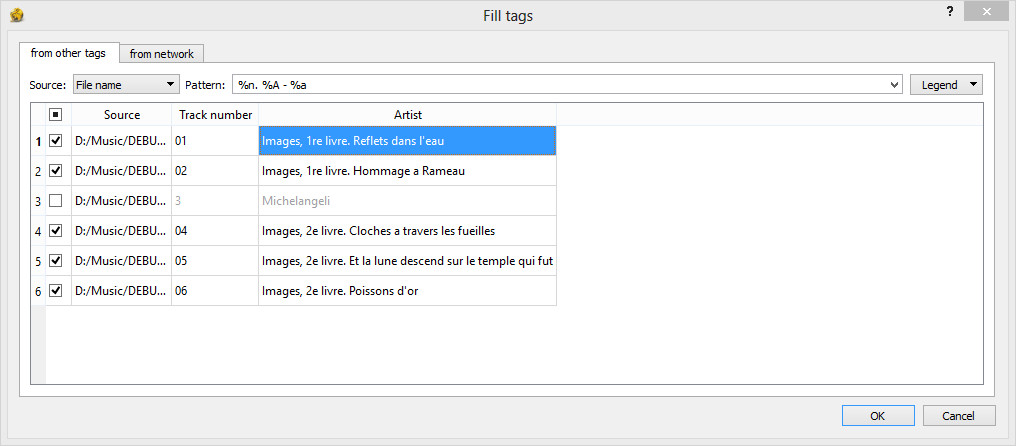Select the Poissons d'or artist cell
The height and width of the screenshot is (446, 1016).
coord(408,291)
